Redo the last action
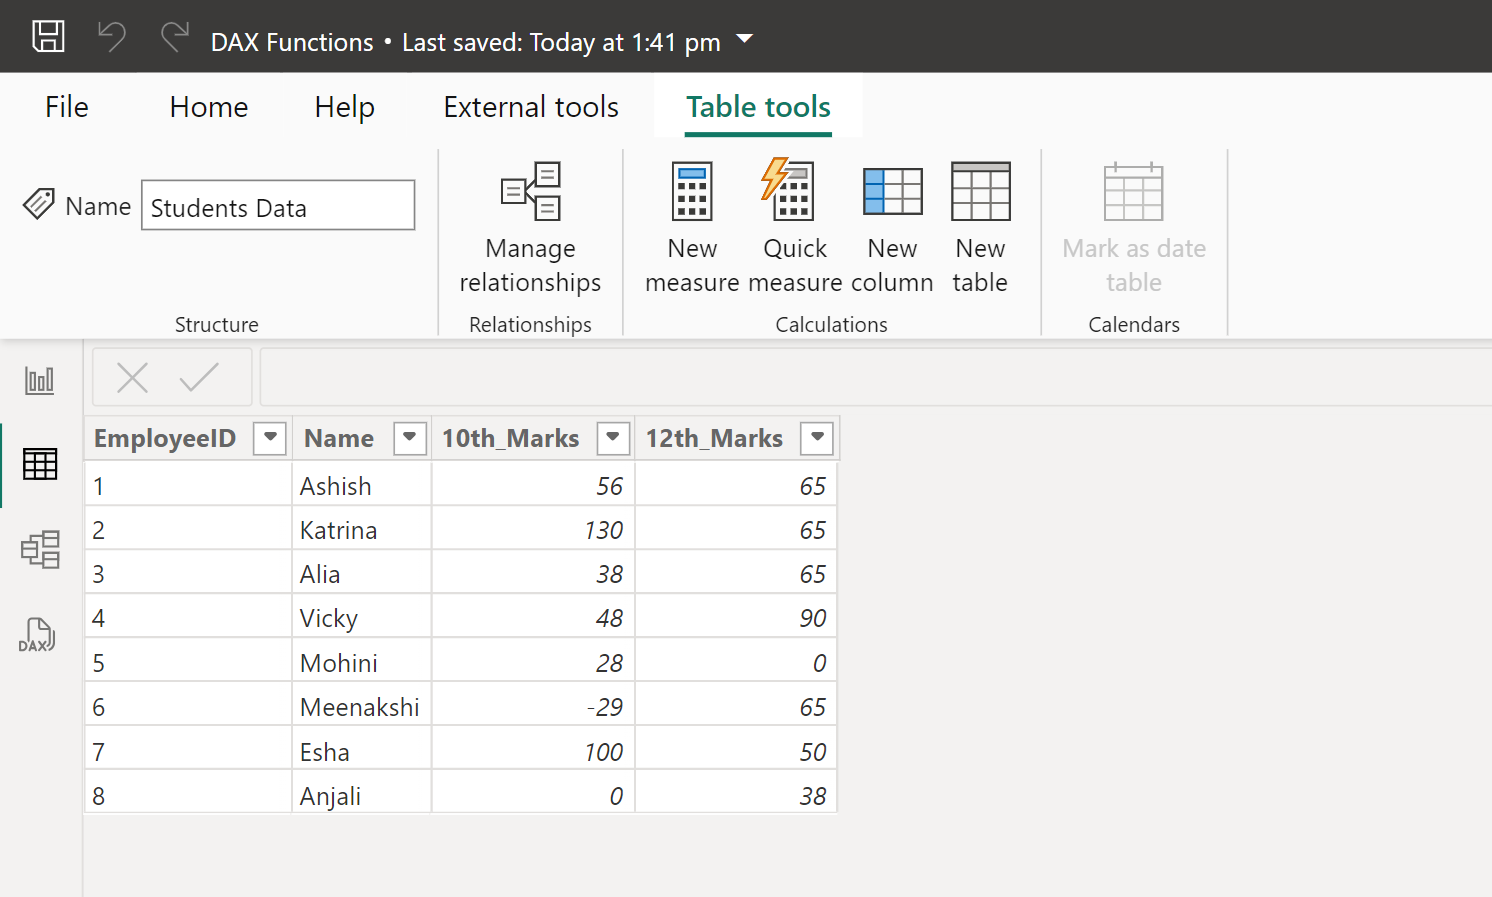 174,36
